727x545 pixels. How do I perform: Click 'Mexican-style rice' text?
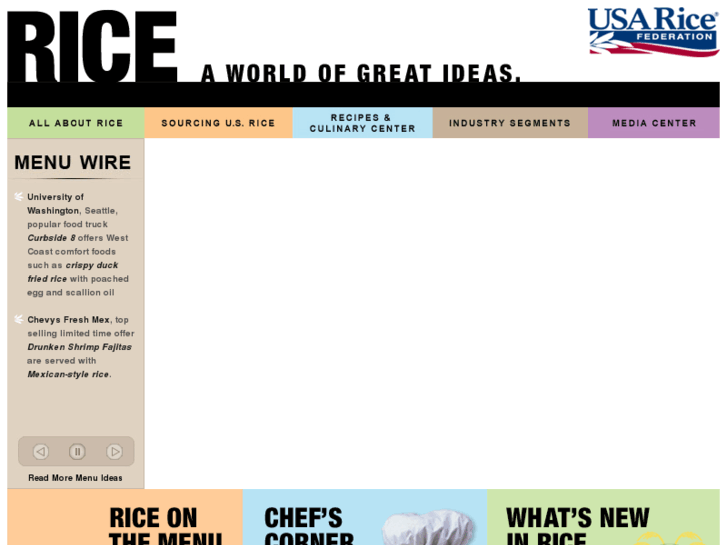68,374
